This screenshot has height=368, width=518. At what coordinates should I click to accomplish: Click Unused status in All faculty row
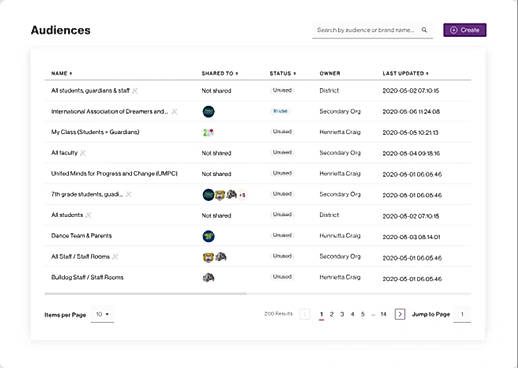[x=282, y=152]
